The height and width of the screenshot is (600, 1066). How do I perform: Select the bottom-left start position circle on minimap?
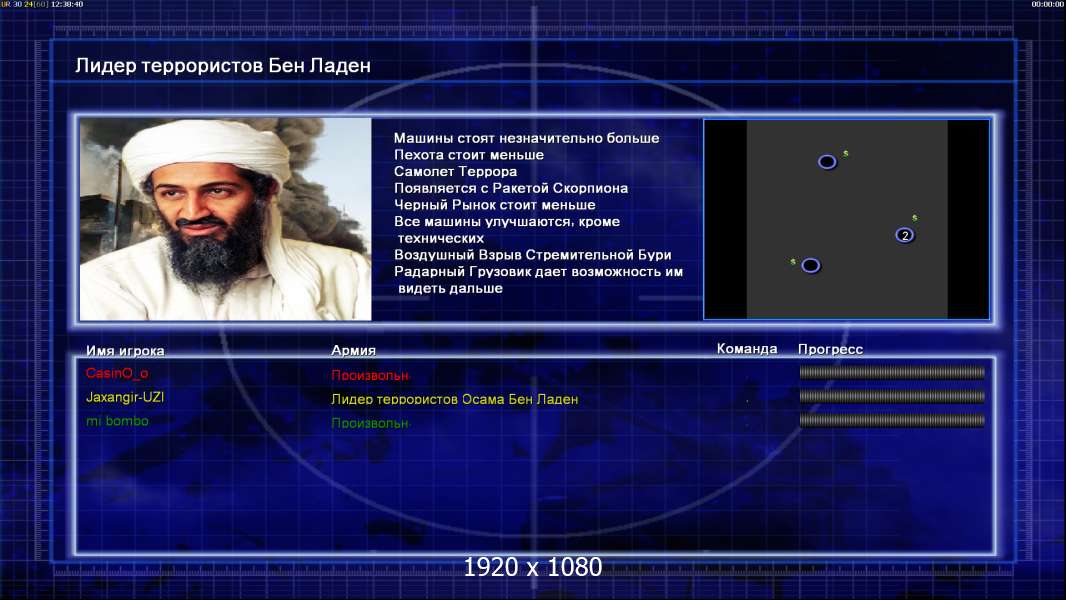click(x=811, y=266)
